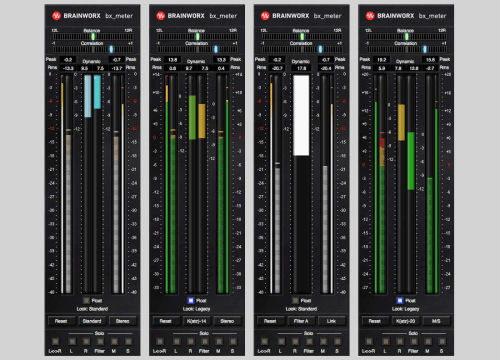Screen dimensions: 500x360
Task: Reset peaks in the K(atz)-14 meter
Action: click(166, 321)
